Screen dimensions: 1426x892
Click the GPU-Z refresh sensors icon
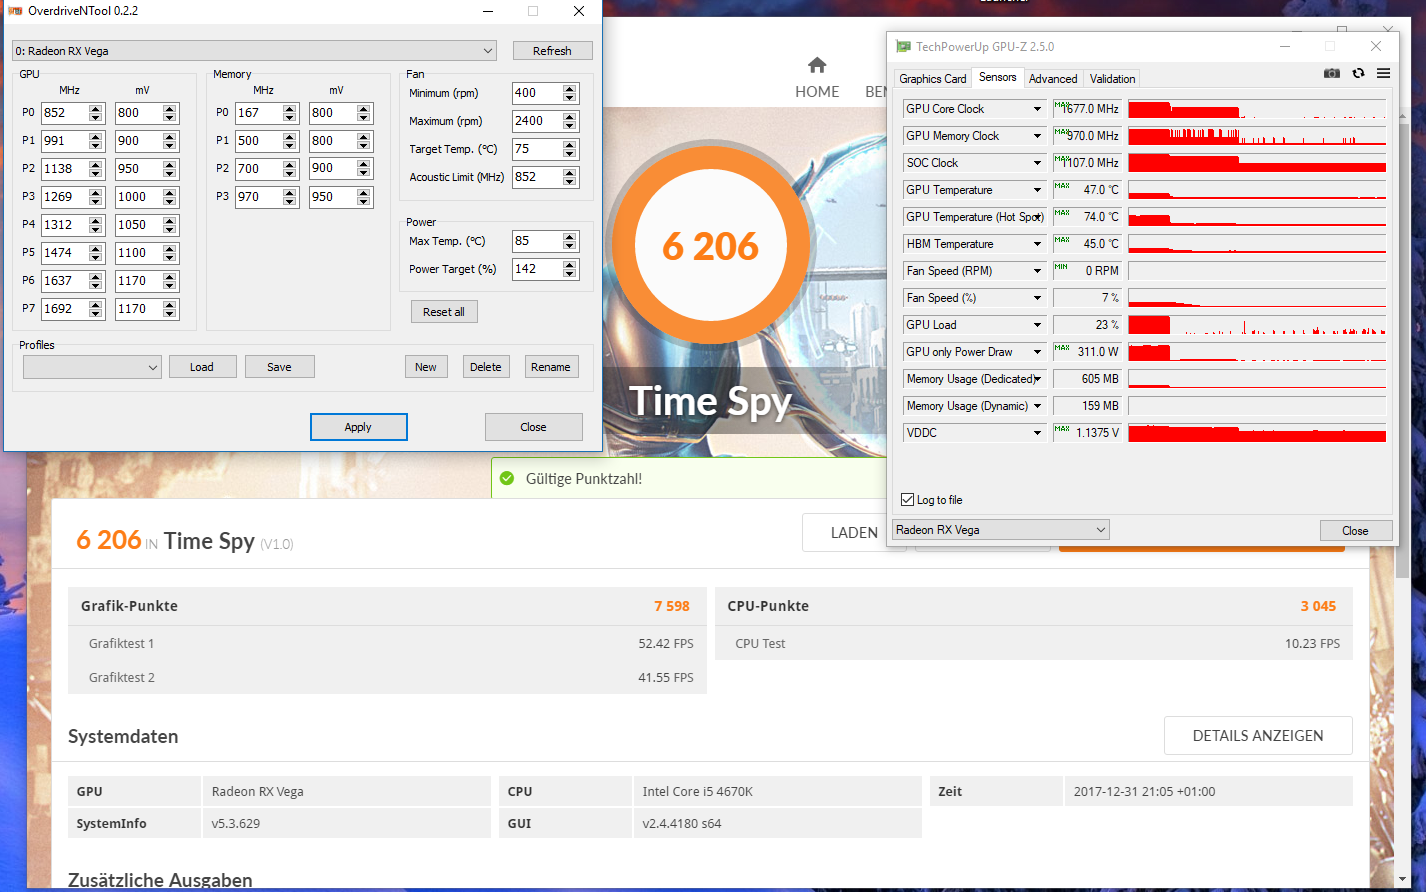pyautogui.click(x=1358, y=73)
